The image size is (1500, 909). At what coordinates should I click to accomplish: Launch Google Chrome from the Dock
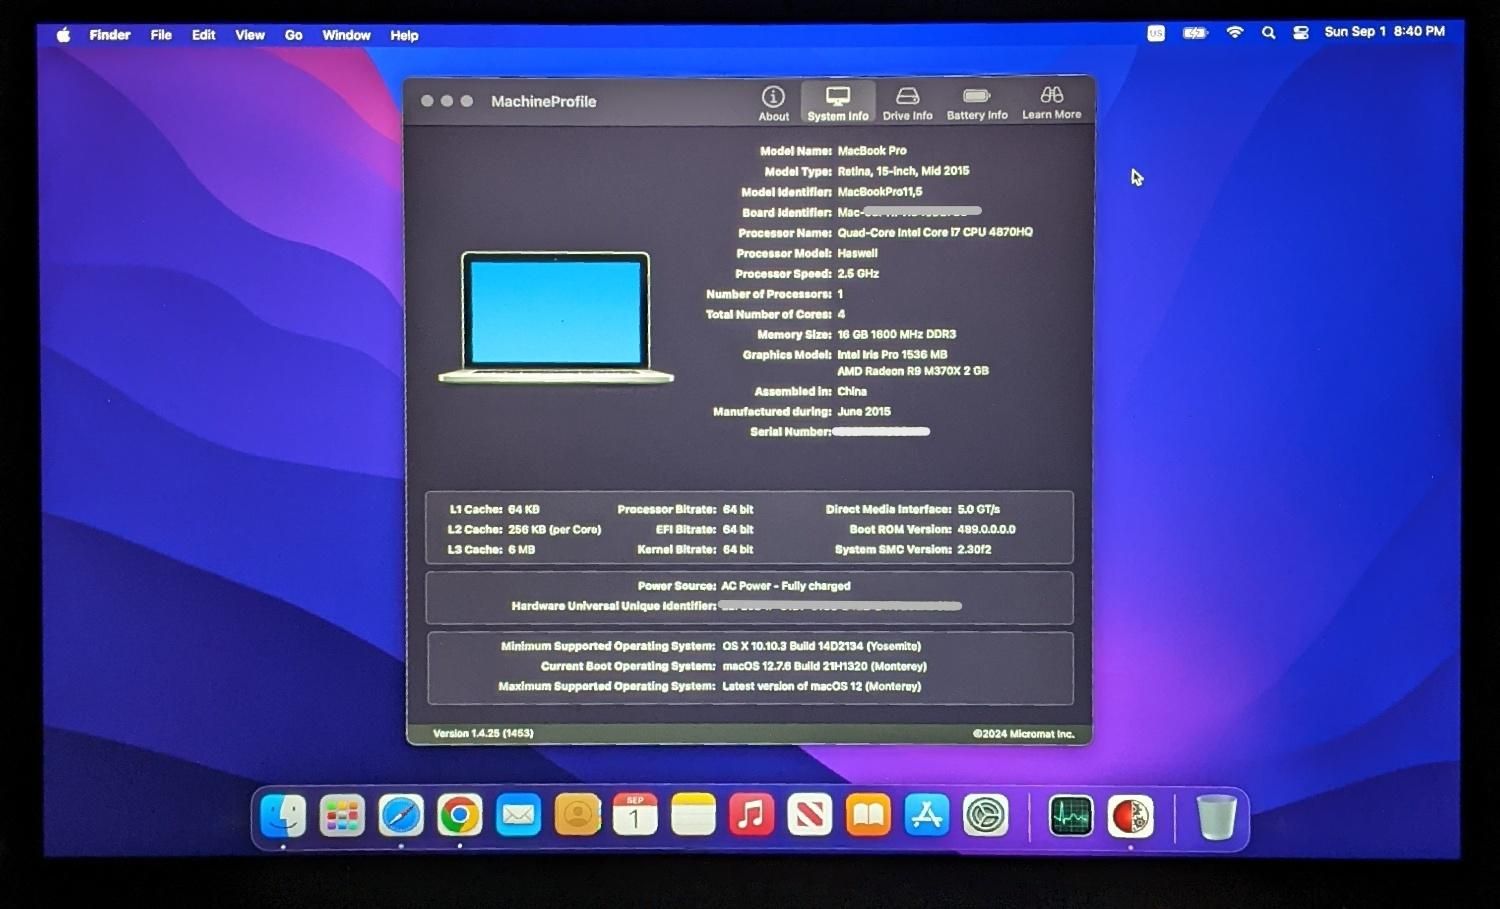click(459, 816)
